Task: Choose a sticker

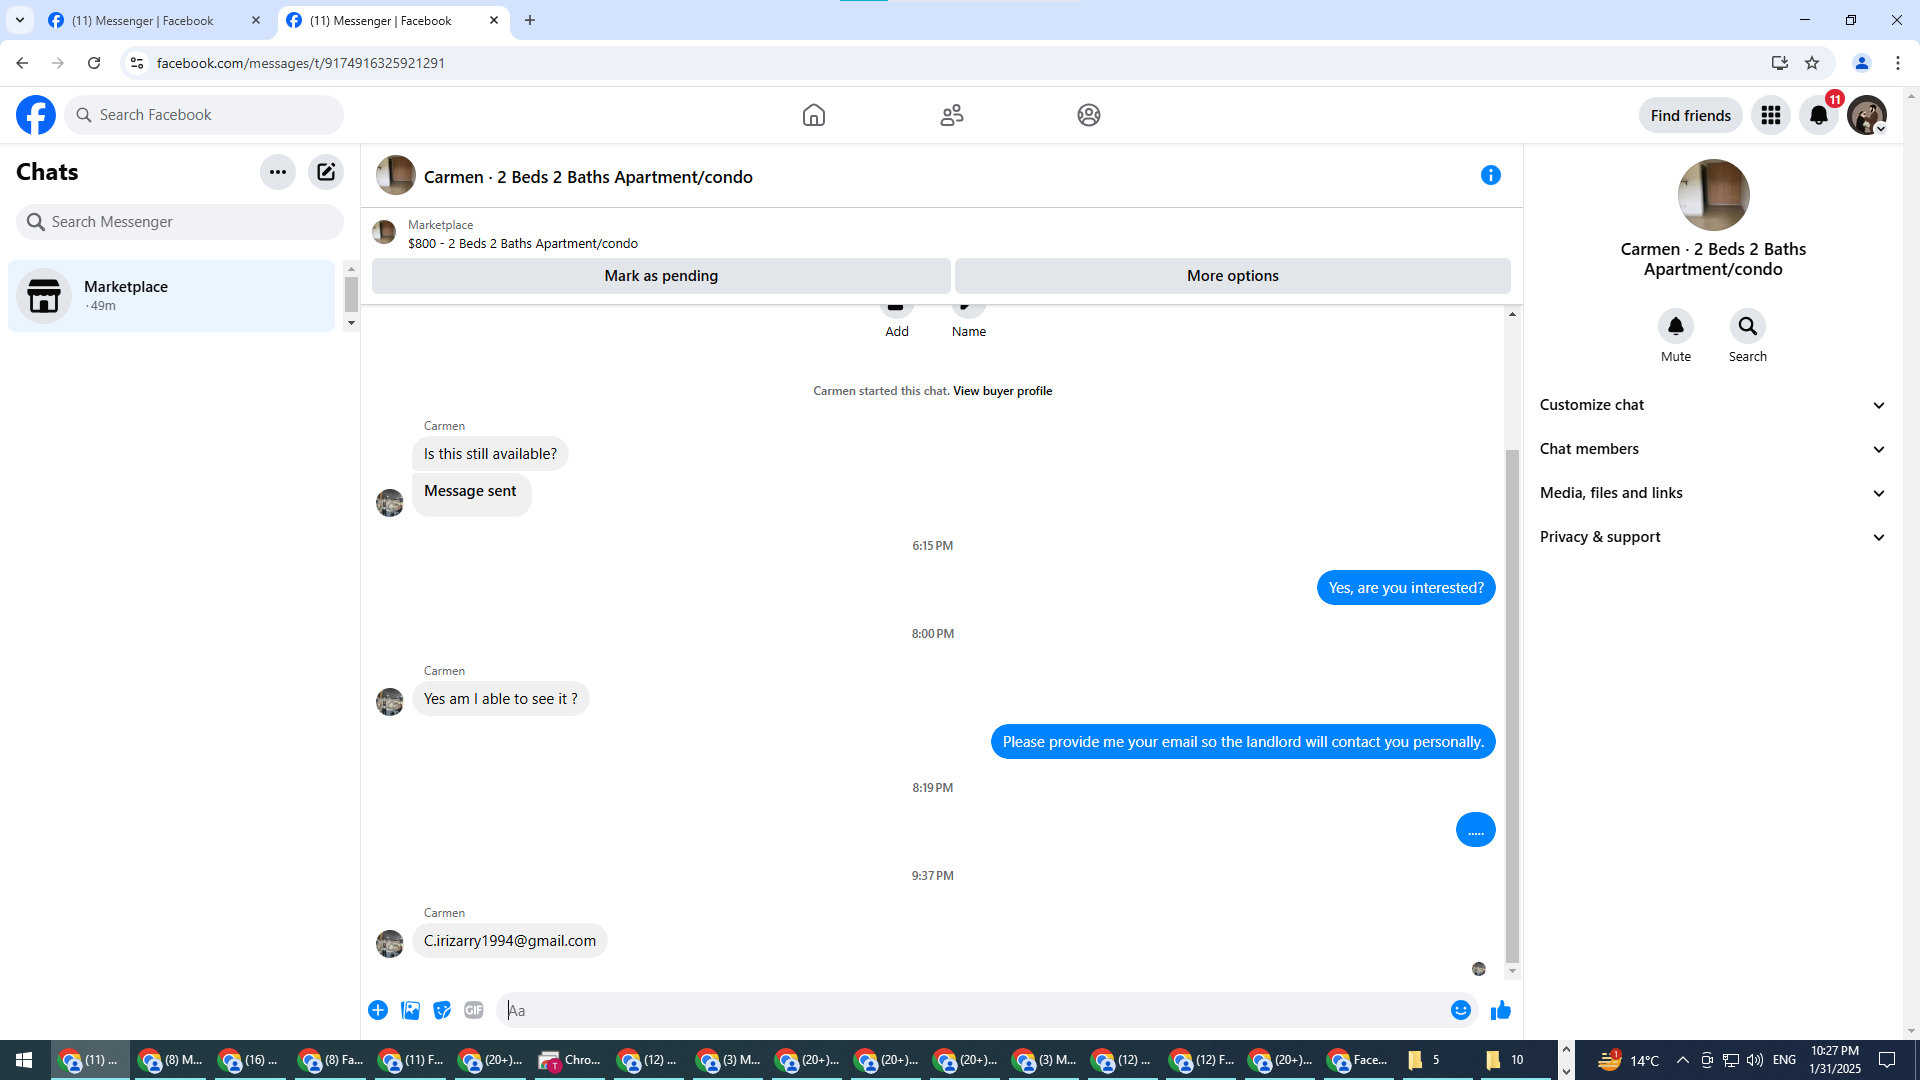Action: click(442, 1010)
